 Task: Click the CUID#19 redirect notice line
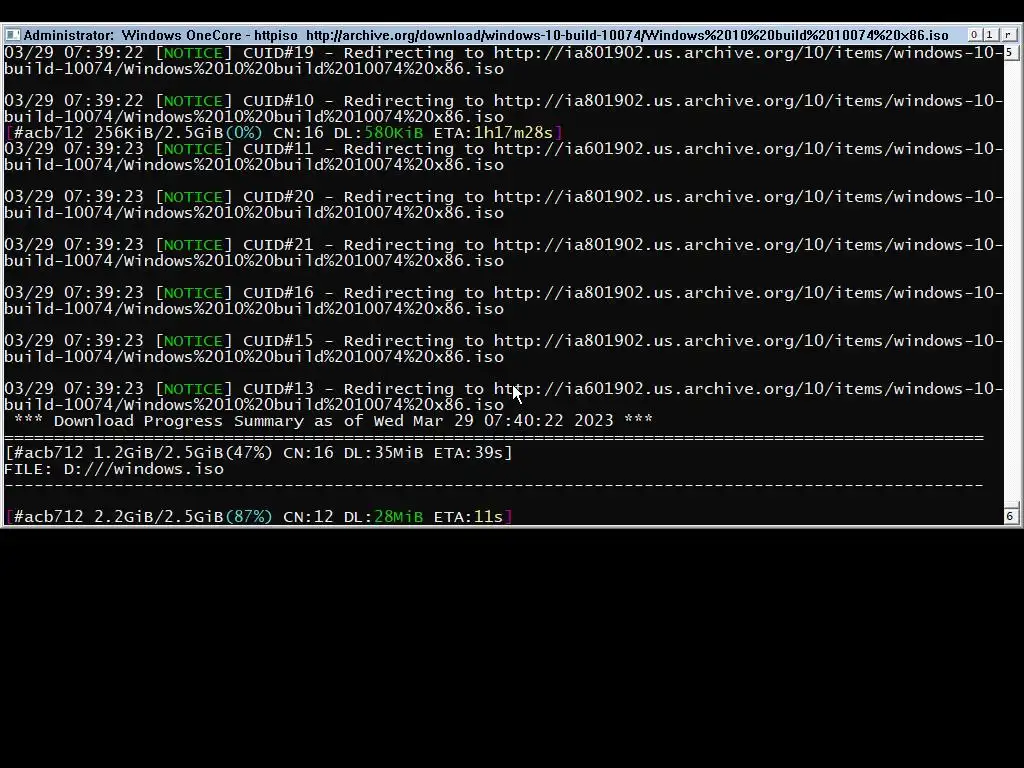[x=504, y=61]
